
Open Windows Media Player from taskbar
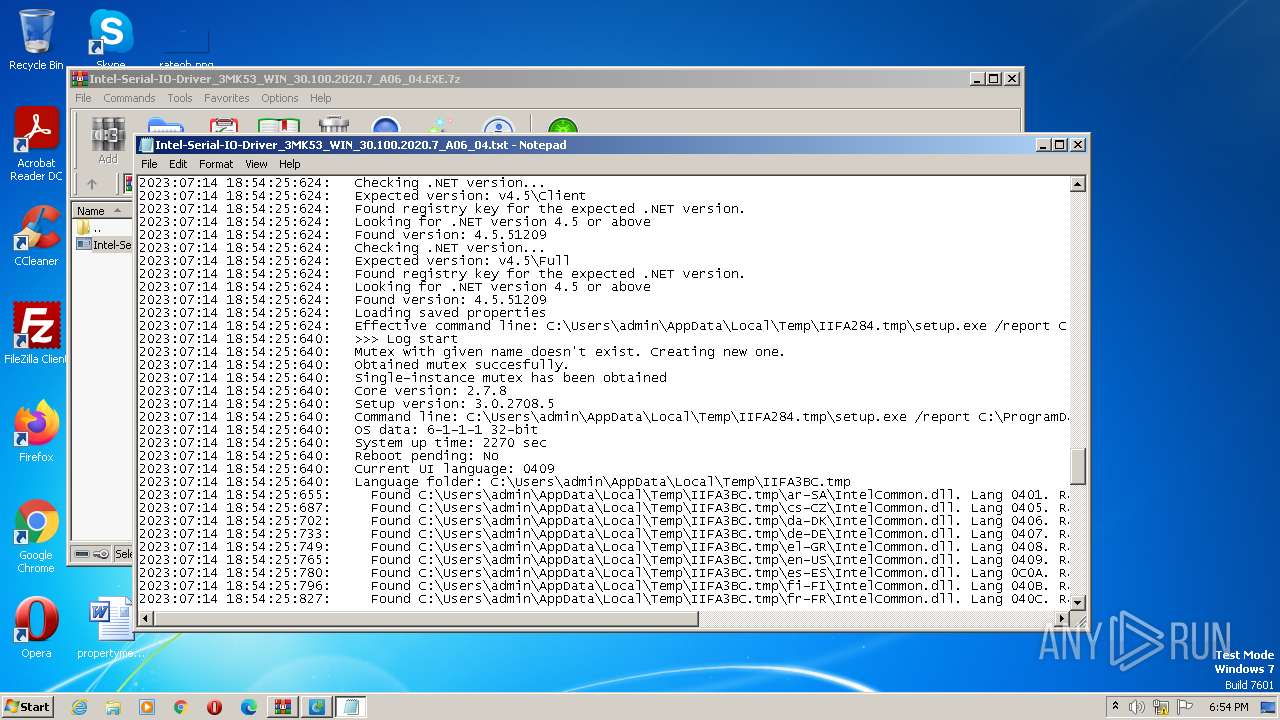pyautogui.click(x=147, y=707)
